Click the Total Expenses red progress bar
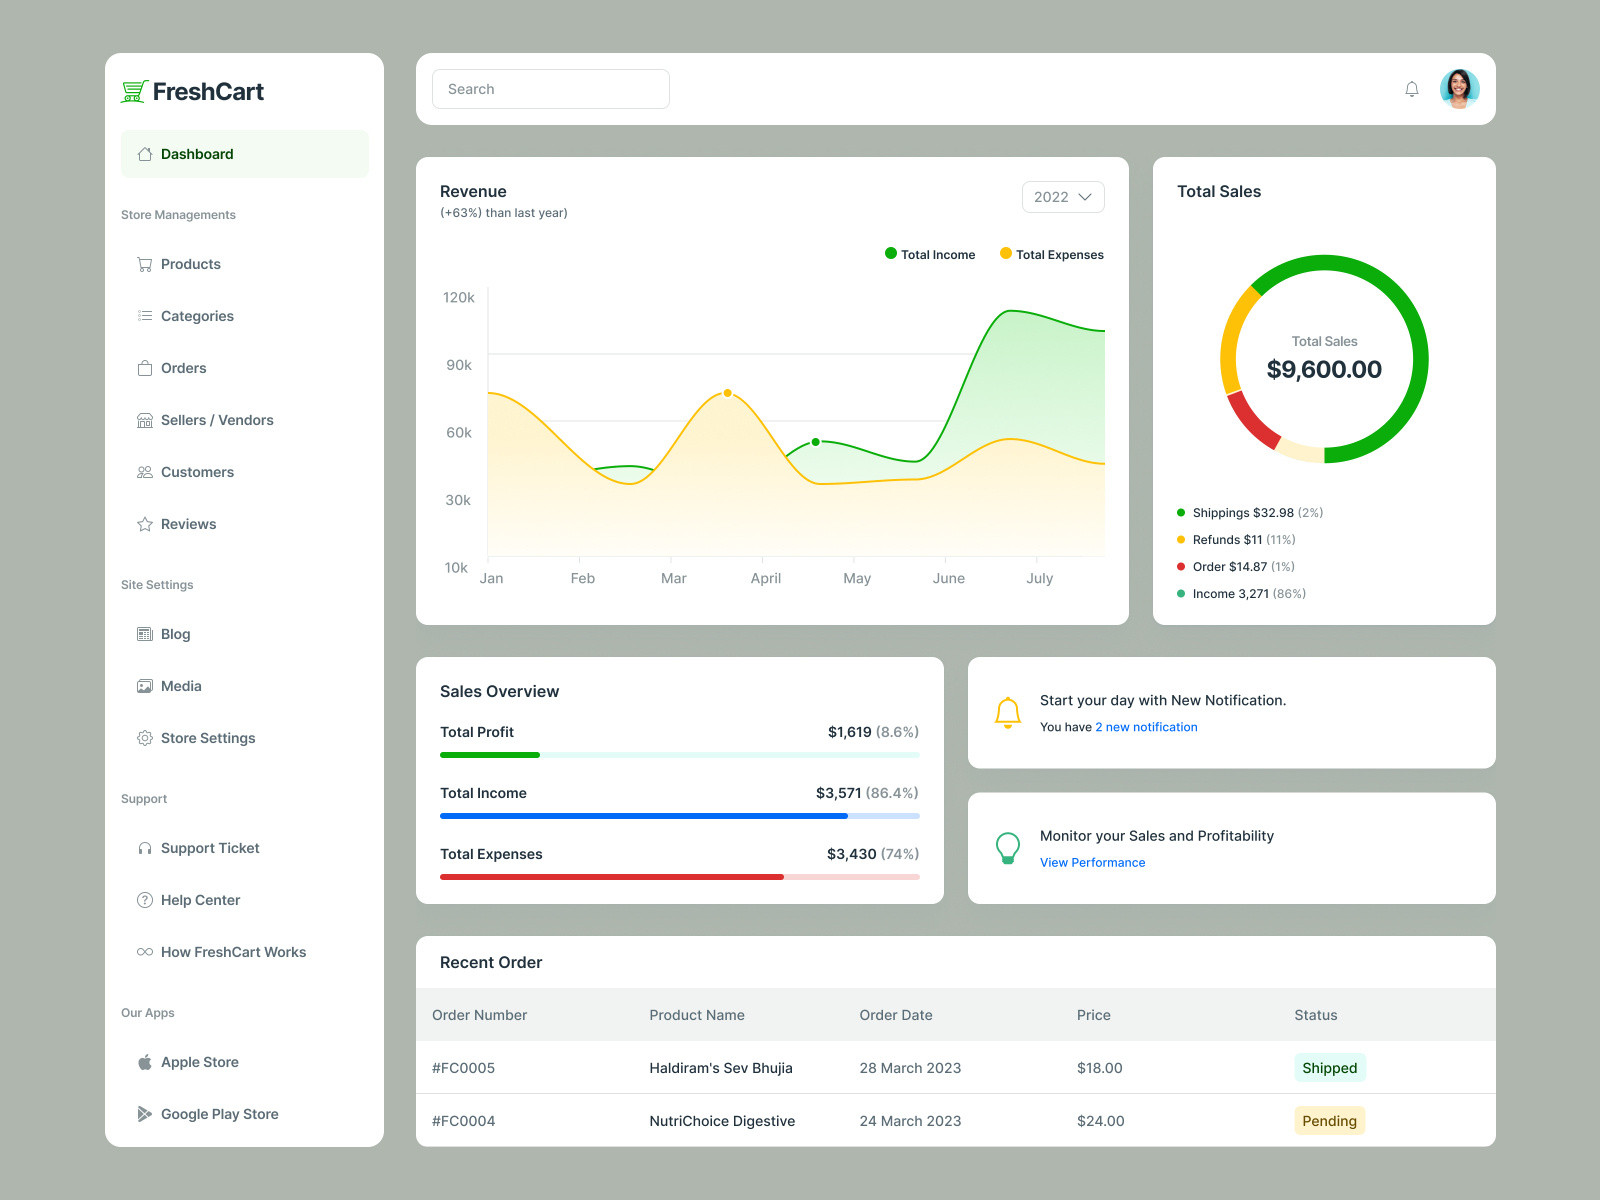This screenshot has width=1600, height=1200. click(612, 877)
